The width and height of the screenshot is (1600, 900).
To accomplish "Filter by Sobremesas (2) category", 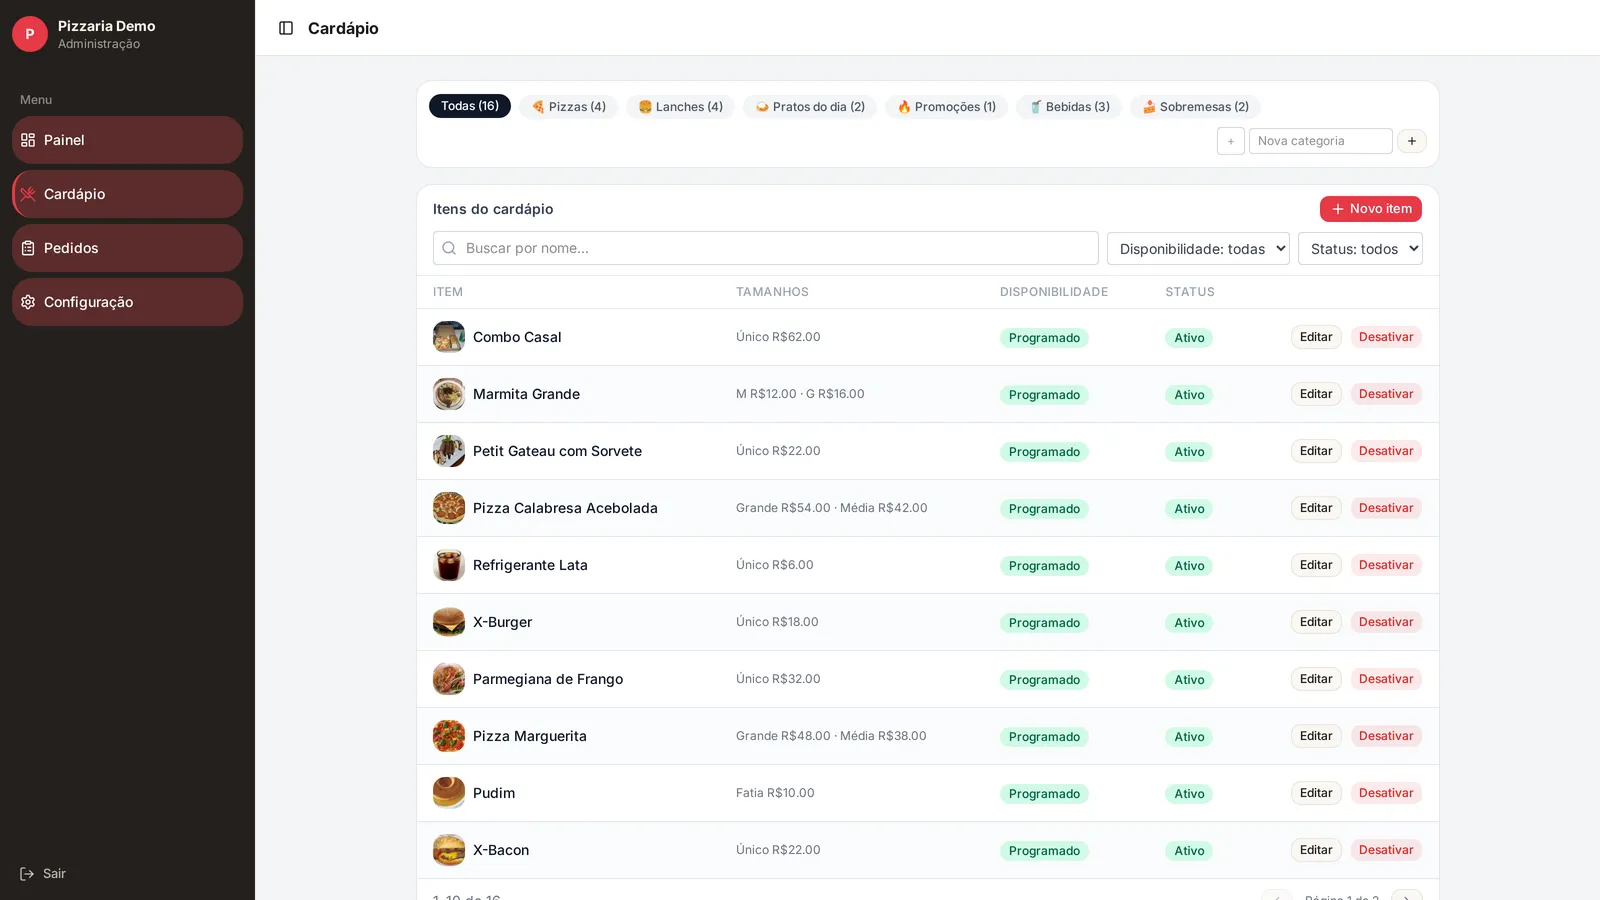I will click(x=1196, y=107).
